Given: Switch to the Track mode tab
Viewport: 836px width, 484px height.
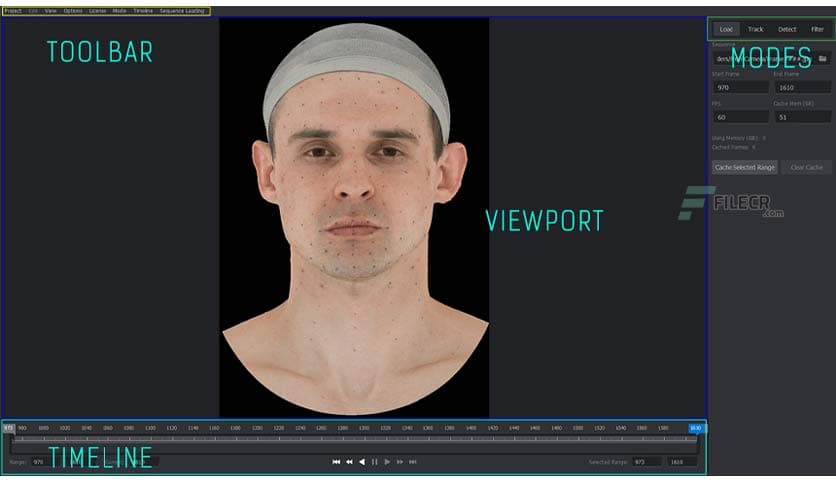Looking at the screenshot, I should (756, 30).
